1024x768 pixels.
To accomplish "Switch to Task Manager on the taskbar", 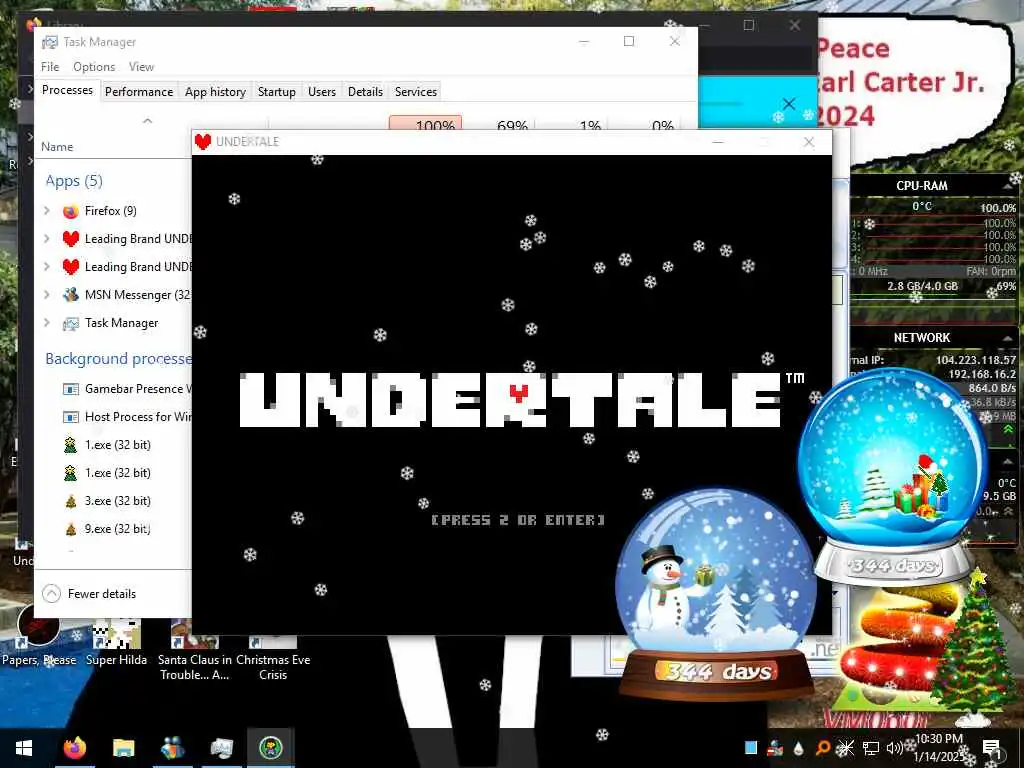I will click(x=221, y=748).
